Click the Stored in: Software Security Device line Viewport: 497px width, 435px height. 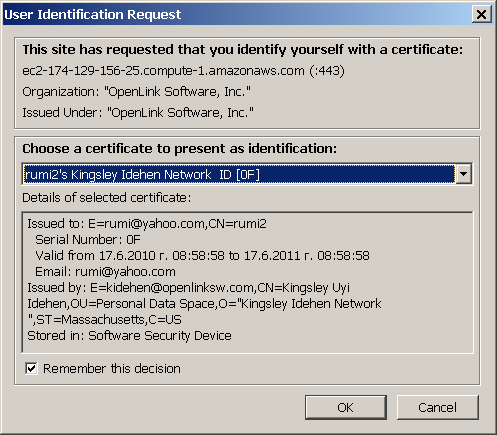tap(129, 336)
